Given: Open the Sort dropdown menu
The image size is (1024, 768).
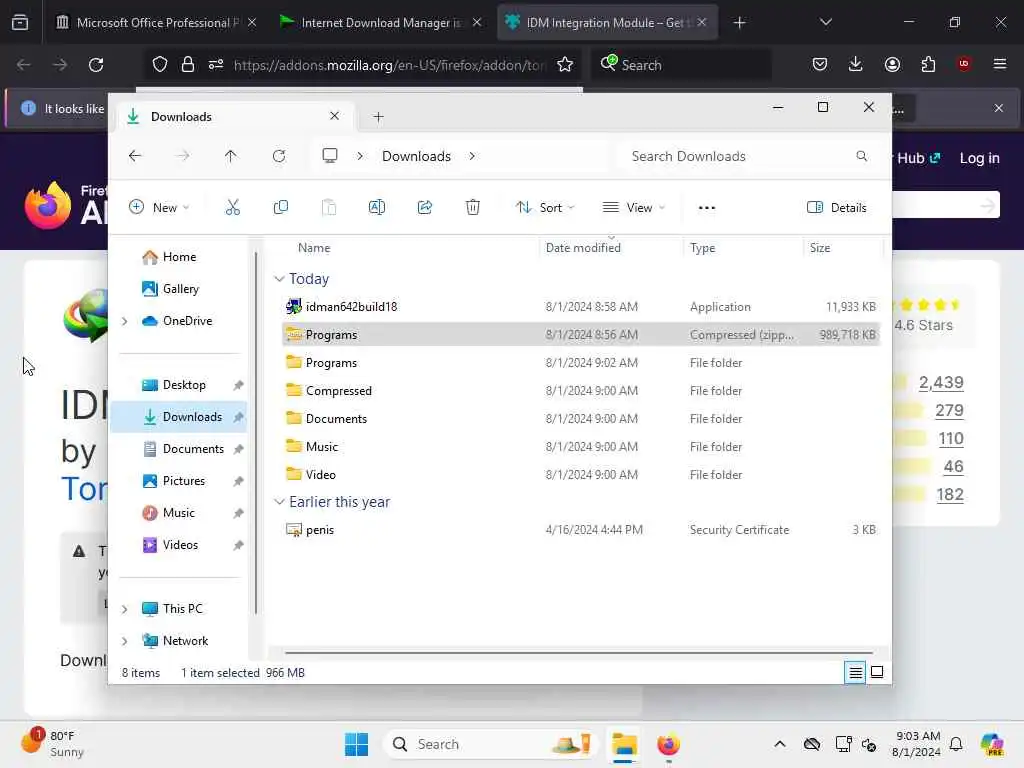Looking at the screenshot, I should pos(545,208).
